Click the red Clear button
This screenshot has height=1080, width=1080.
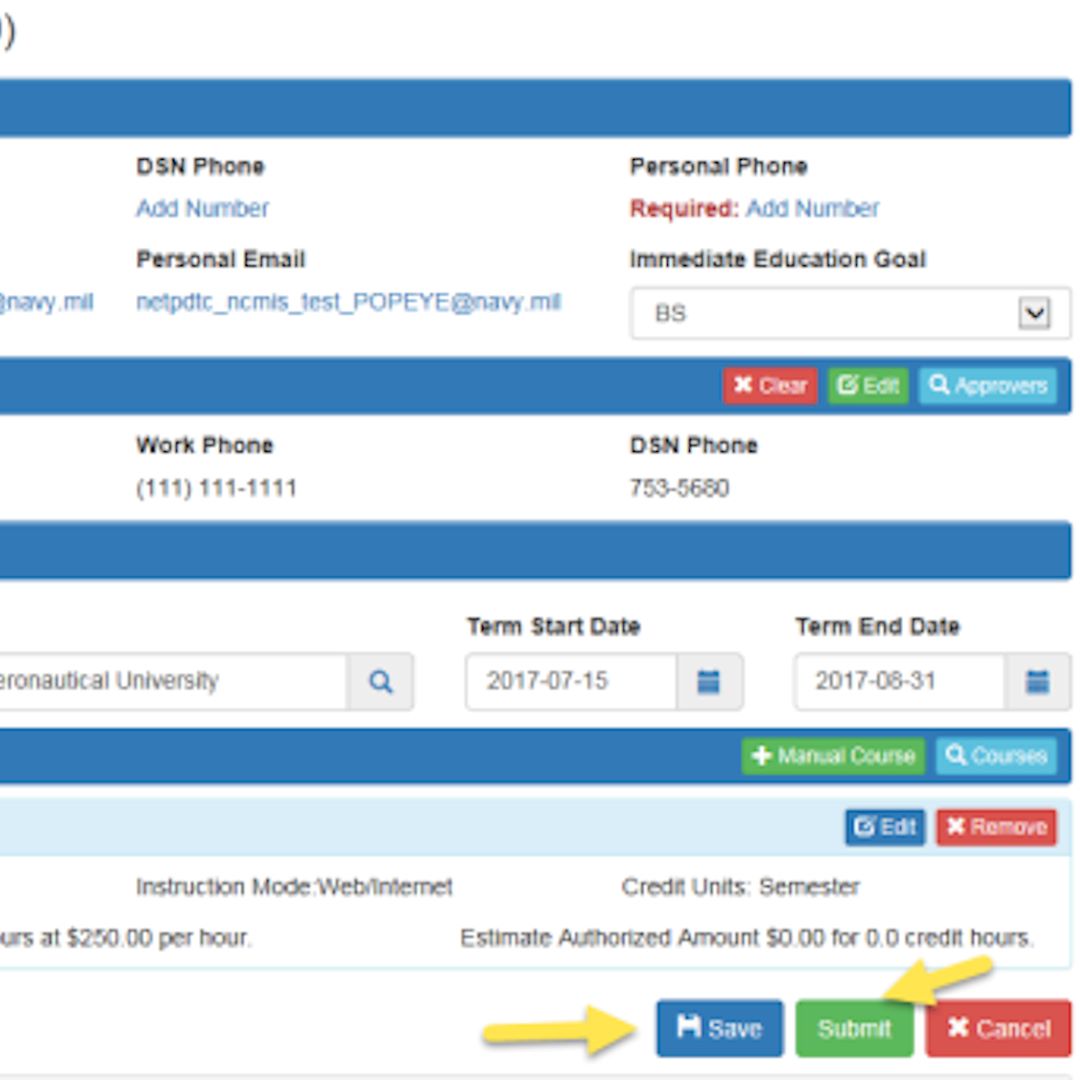(770, 386)
